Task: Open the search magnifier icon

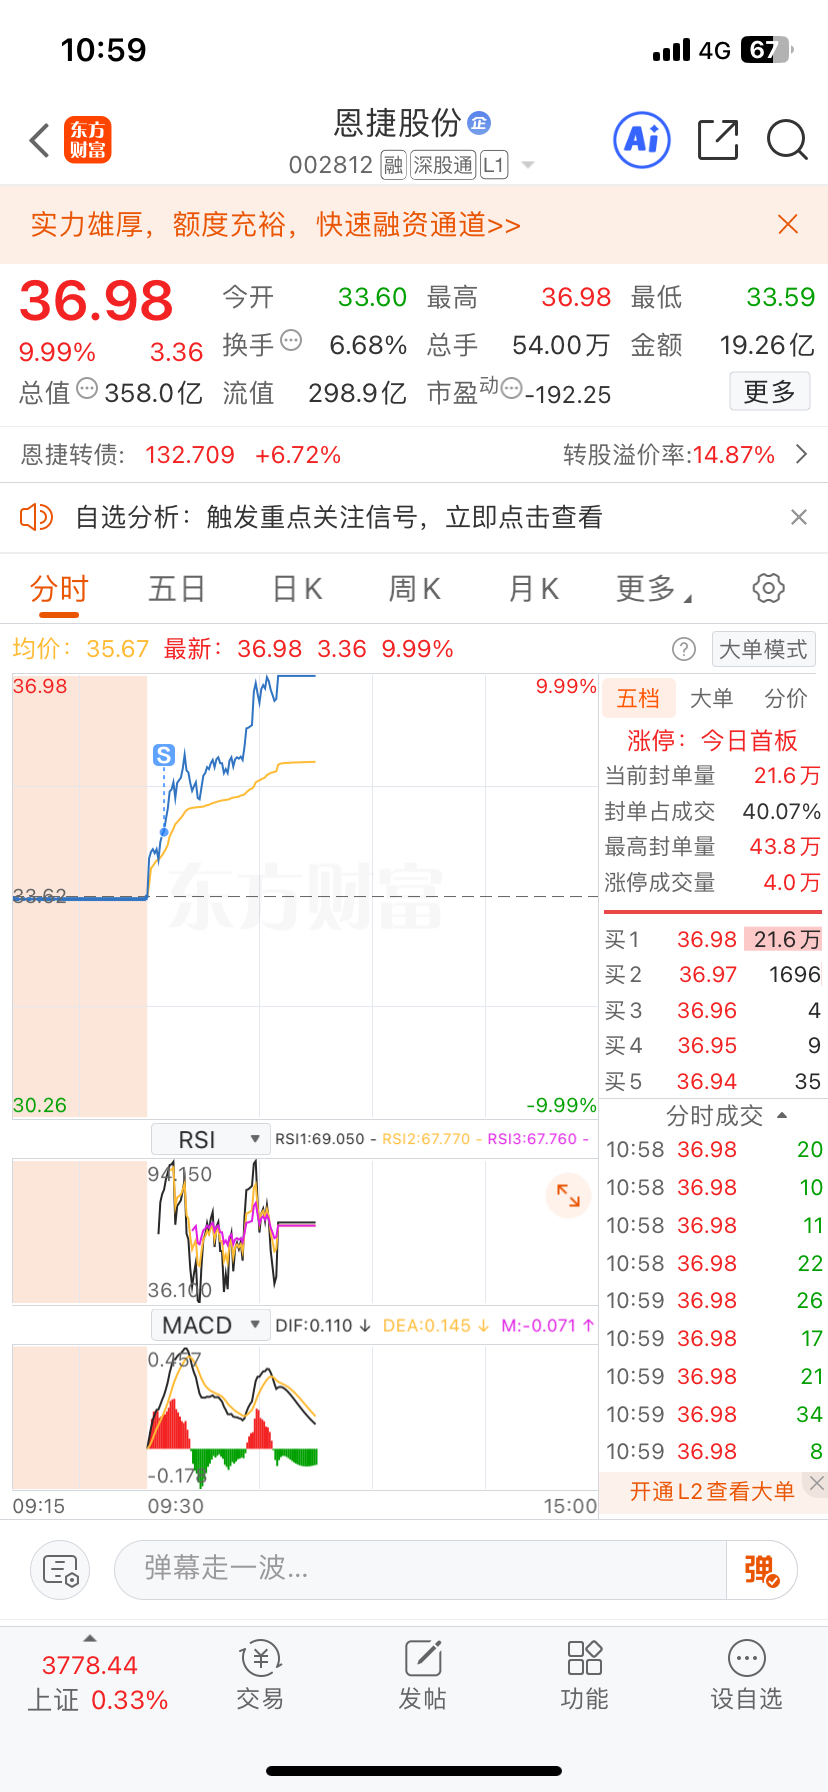Action: click(787, 140)
